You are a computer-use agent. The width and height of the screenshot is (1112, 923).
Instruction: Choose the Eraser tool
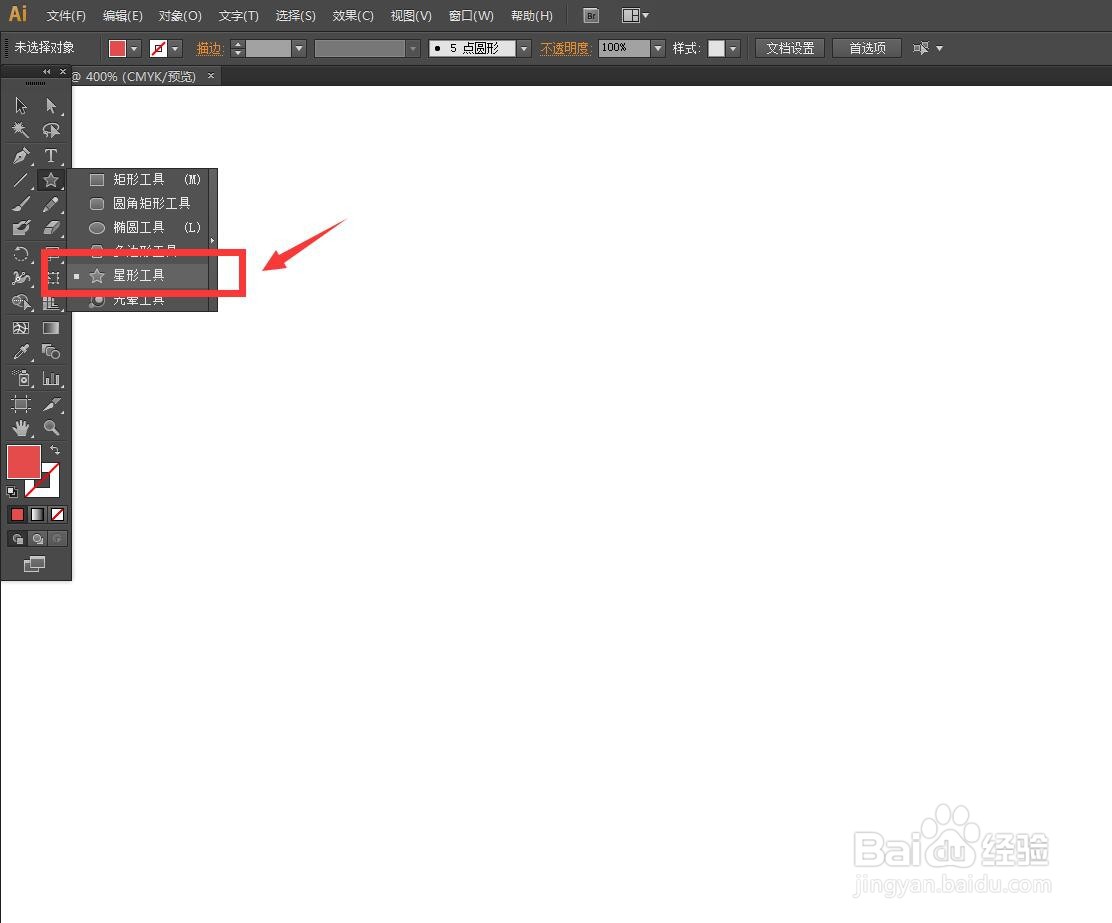pos(51,228)
